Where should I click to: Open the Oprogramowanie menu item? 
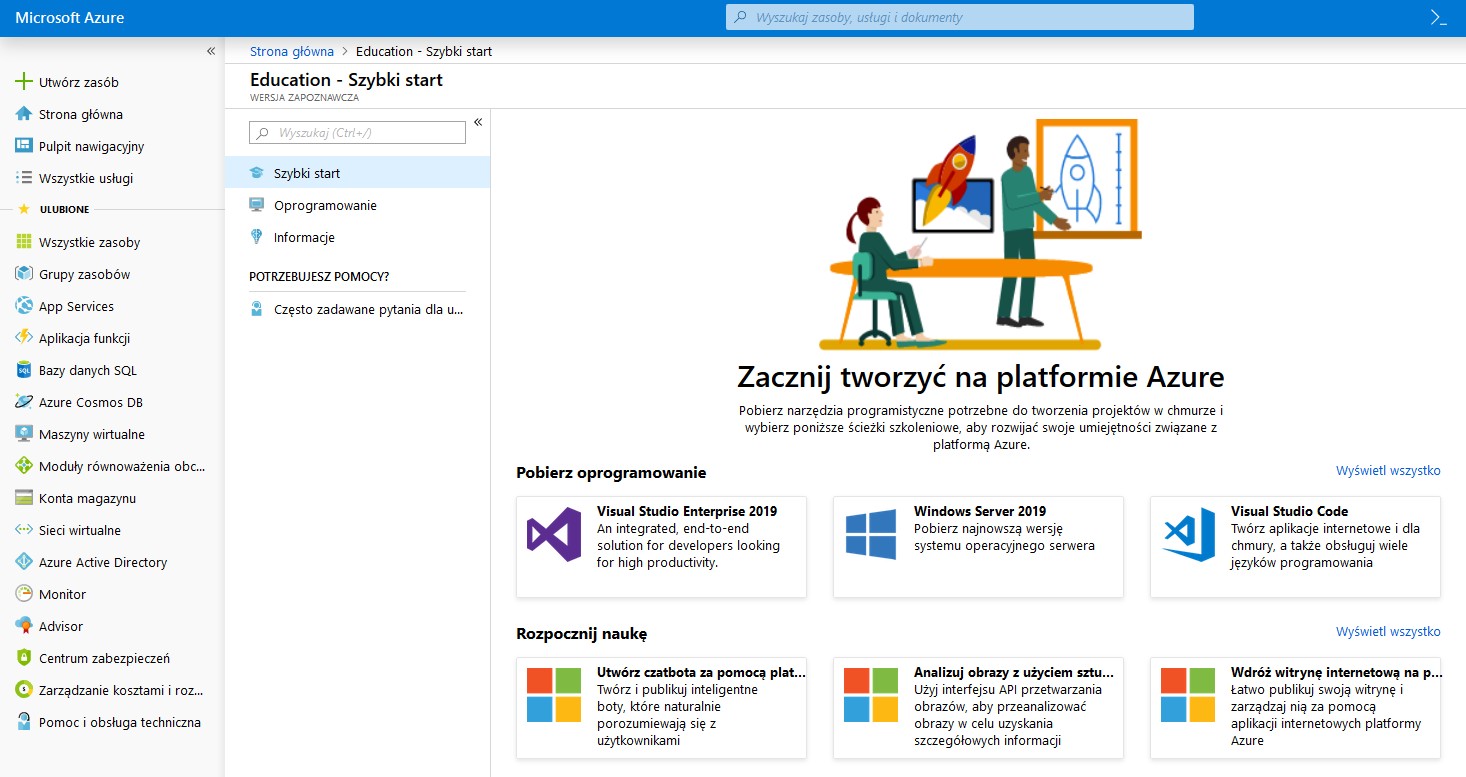[x=358, y=205]
